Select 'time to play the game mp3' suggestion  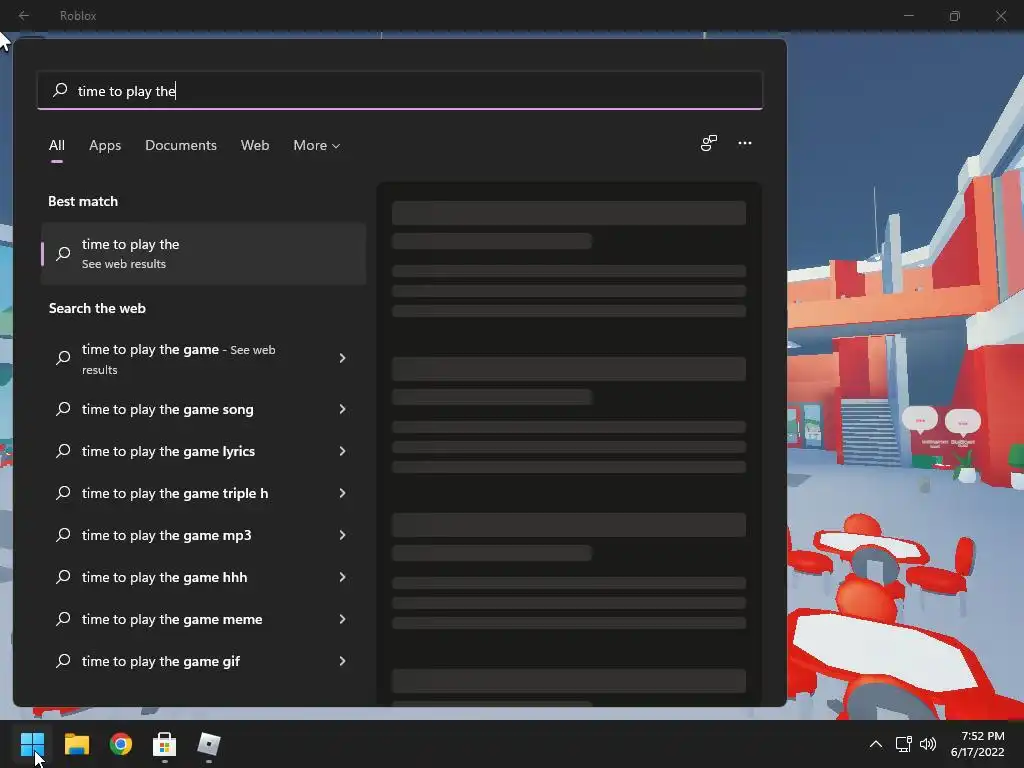pos(204,536)
